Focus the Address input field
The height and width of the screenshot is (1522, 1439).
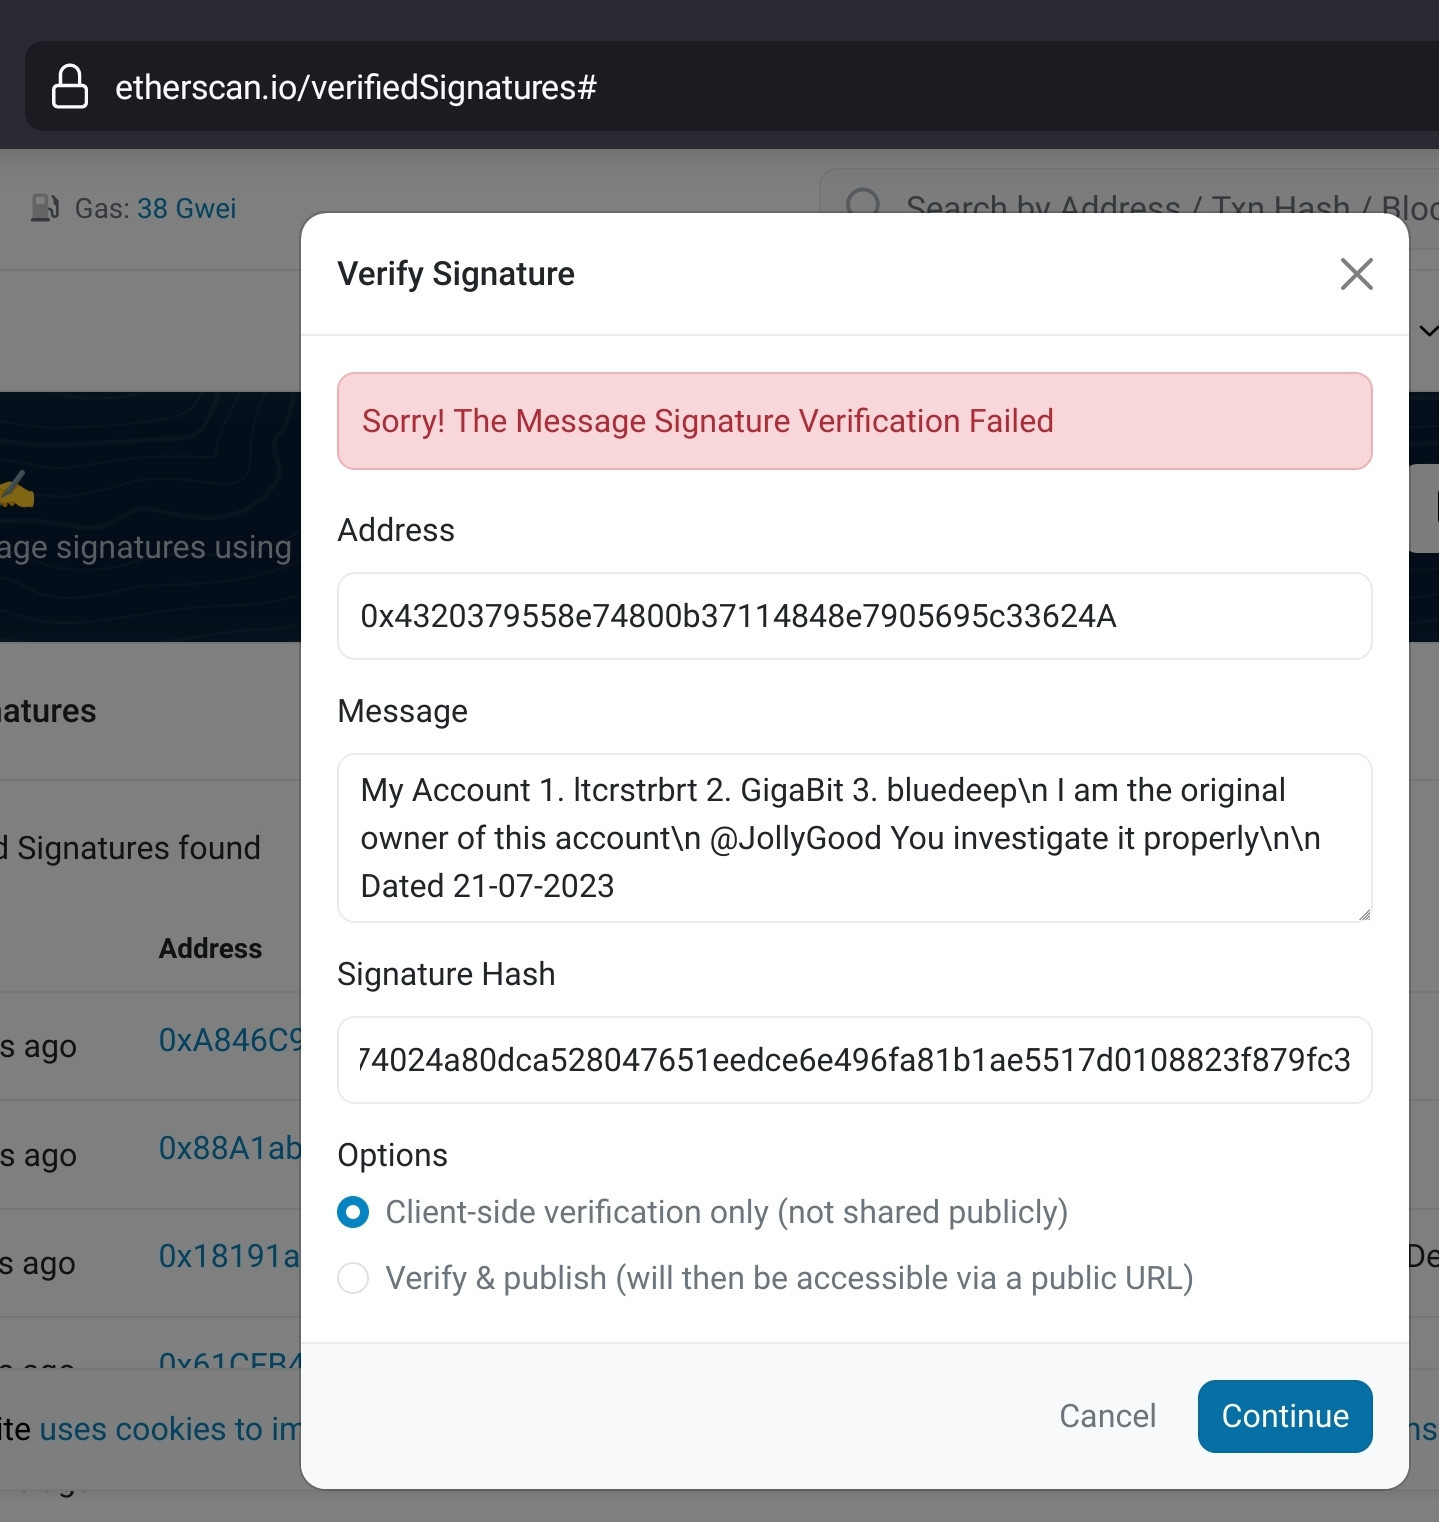tap(855, 616)
